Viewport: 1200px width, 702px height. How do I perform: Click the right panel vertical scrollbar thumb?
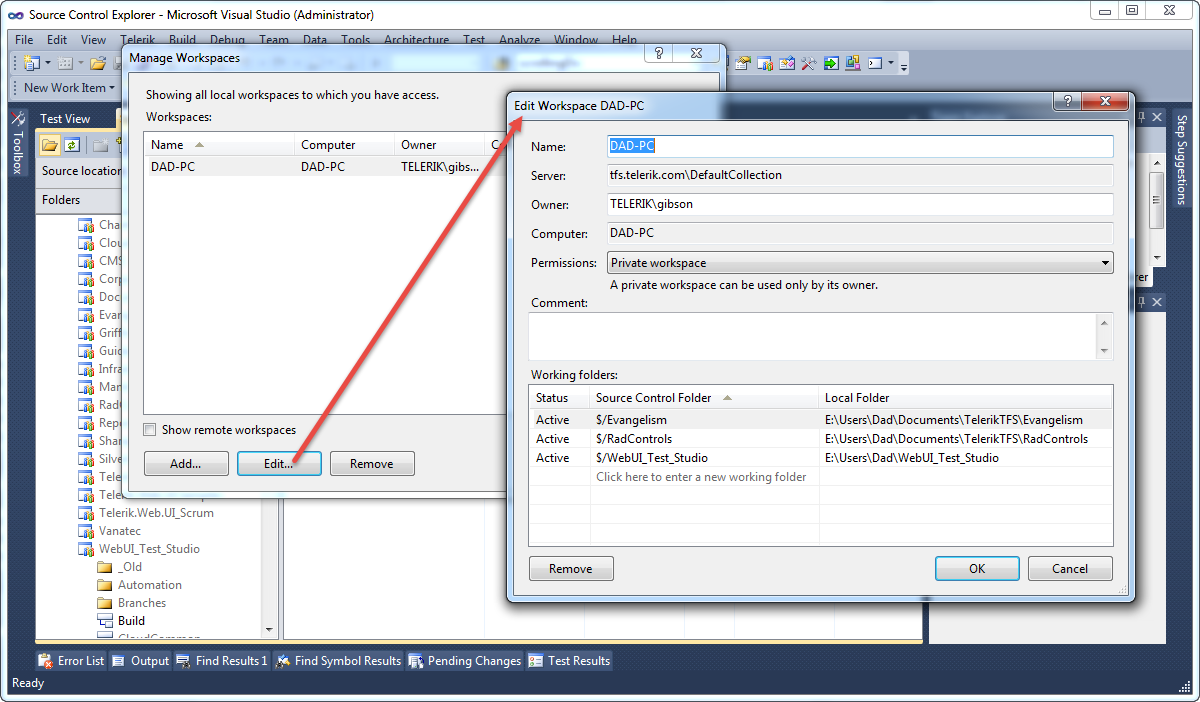(x=1157, y=200)
